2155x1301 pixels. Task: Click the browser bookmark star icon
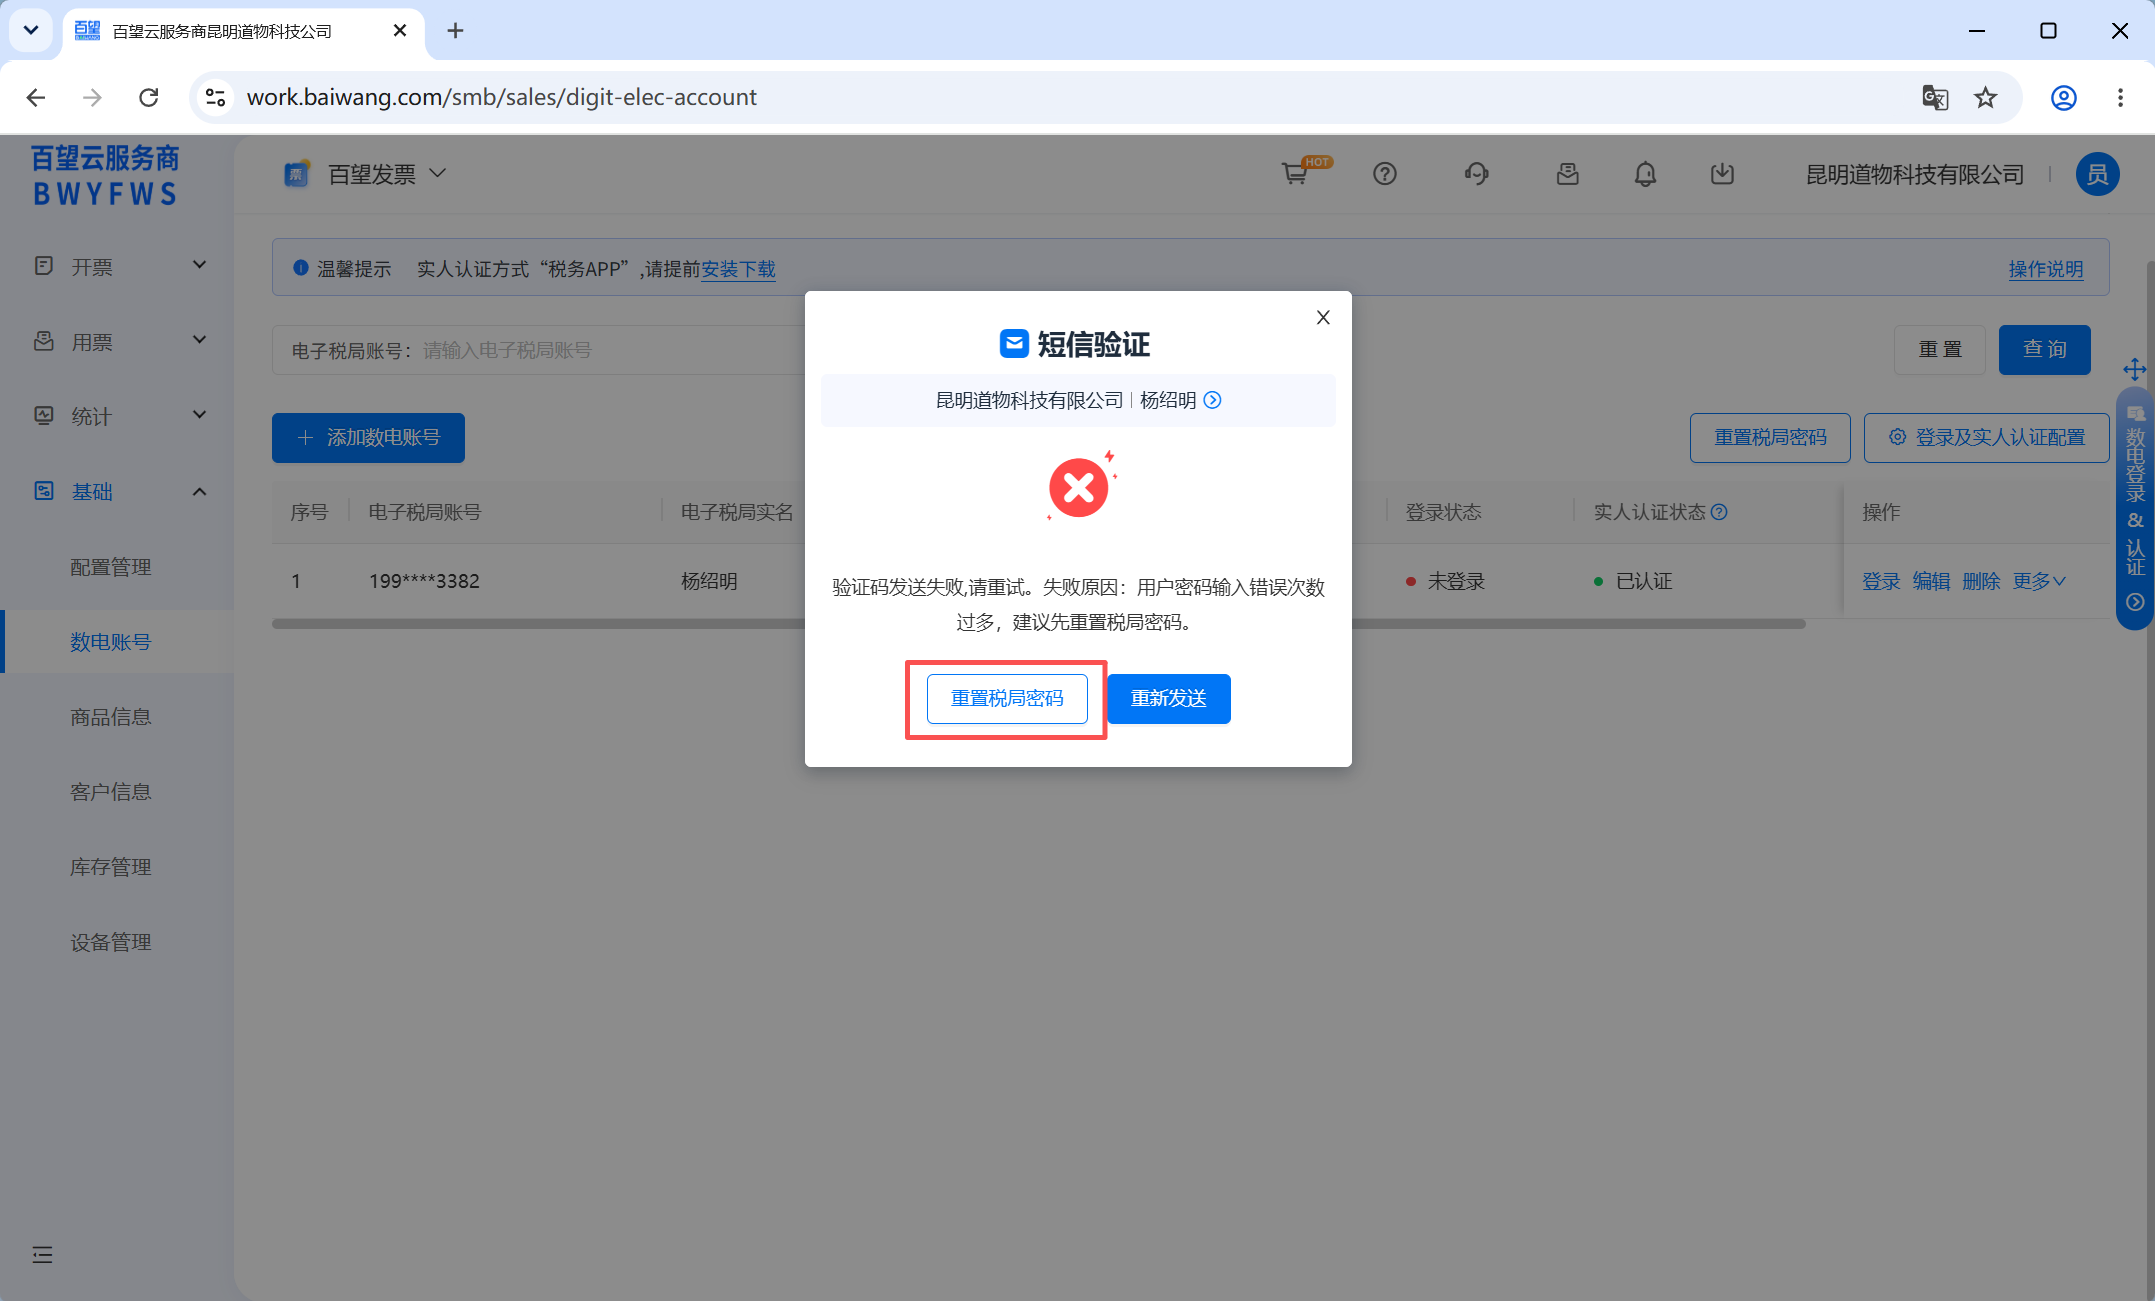point(1985,97)
